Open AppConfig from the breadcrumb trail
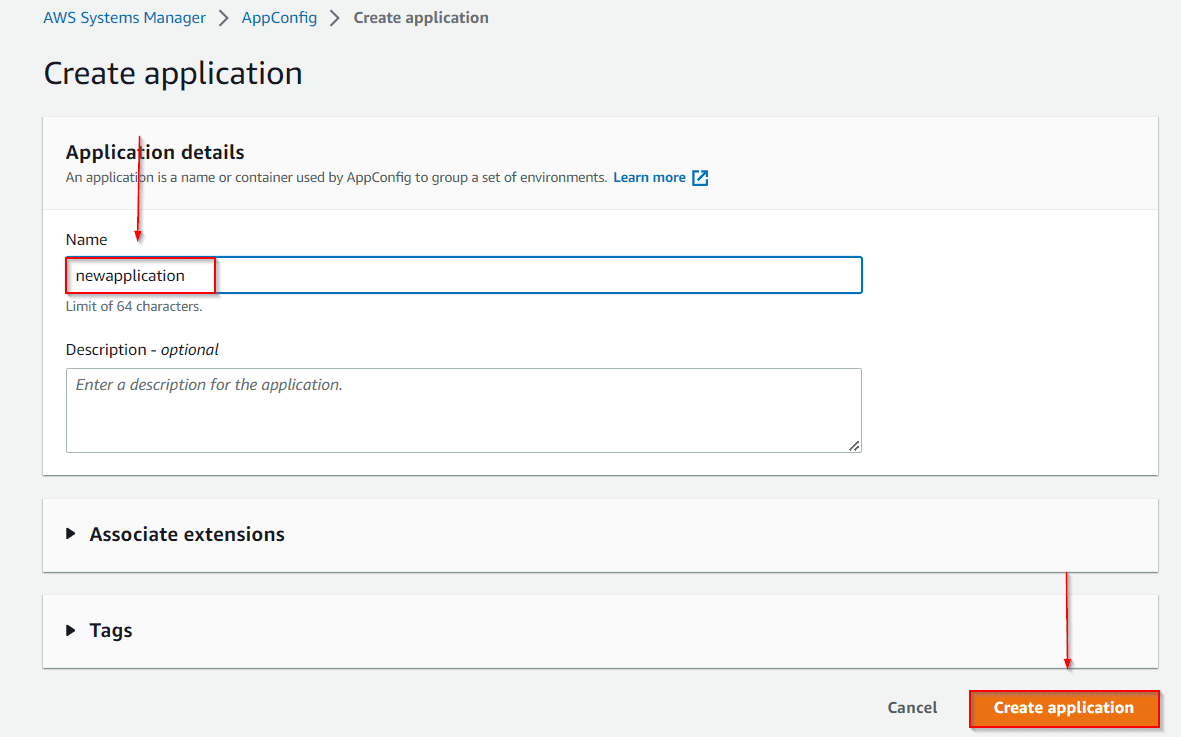The height and width of the screenshot is (737, 1181). (x=279, y=17)
